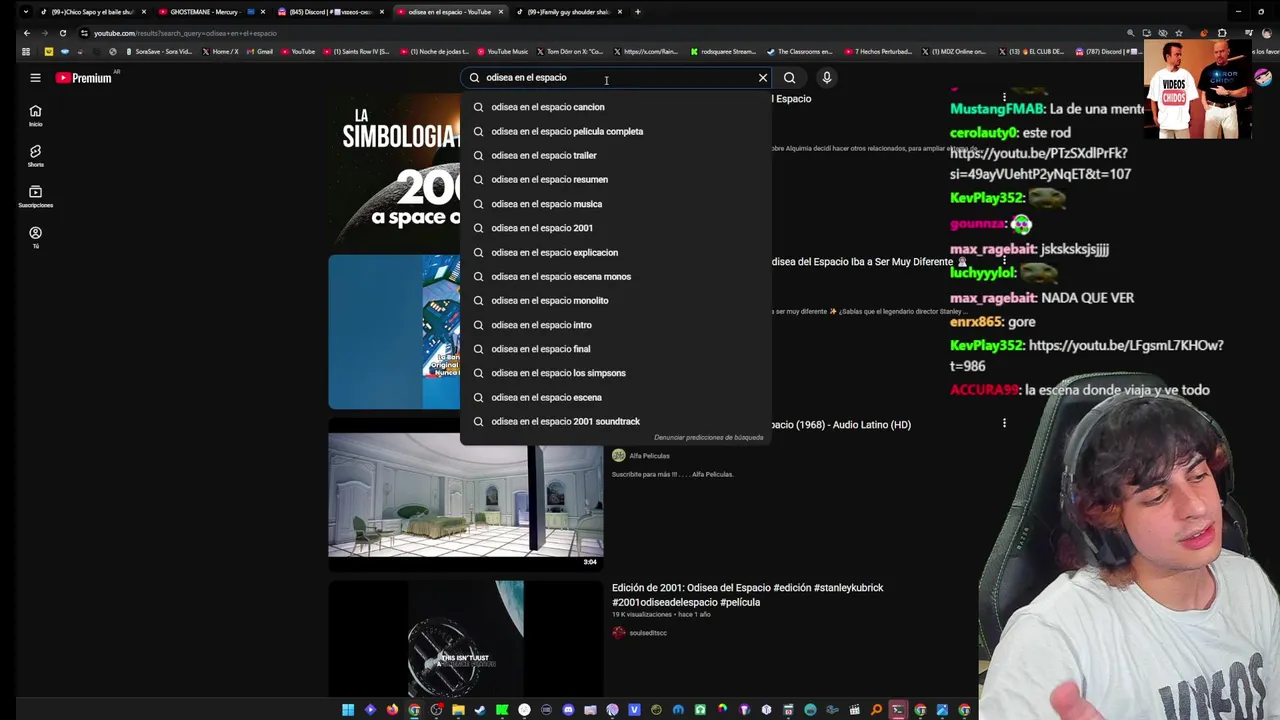Open Inicio in the left sidebar
This screenshot has height=720, width=1280.
pyautogui.click(x=35, y=116)
